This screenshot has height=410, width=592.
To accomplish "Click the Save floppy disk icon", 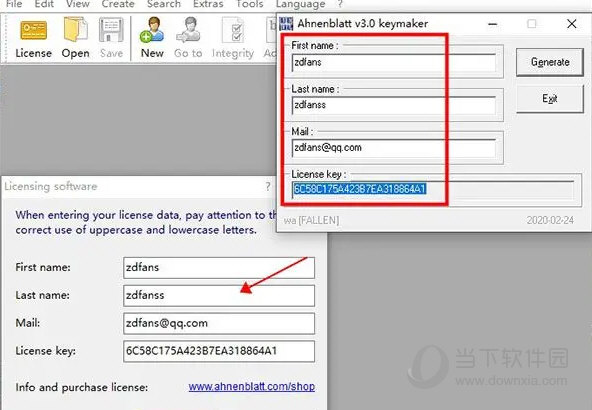I will coord(111,38).
